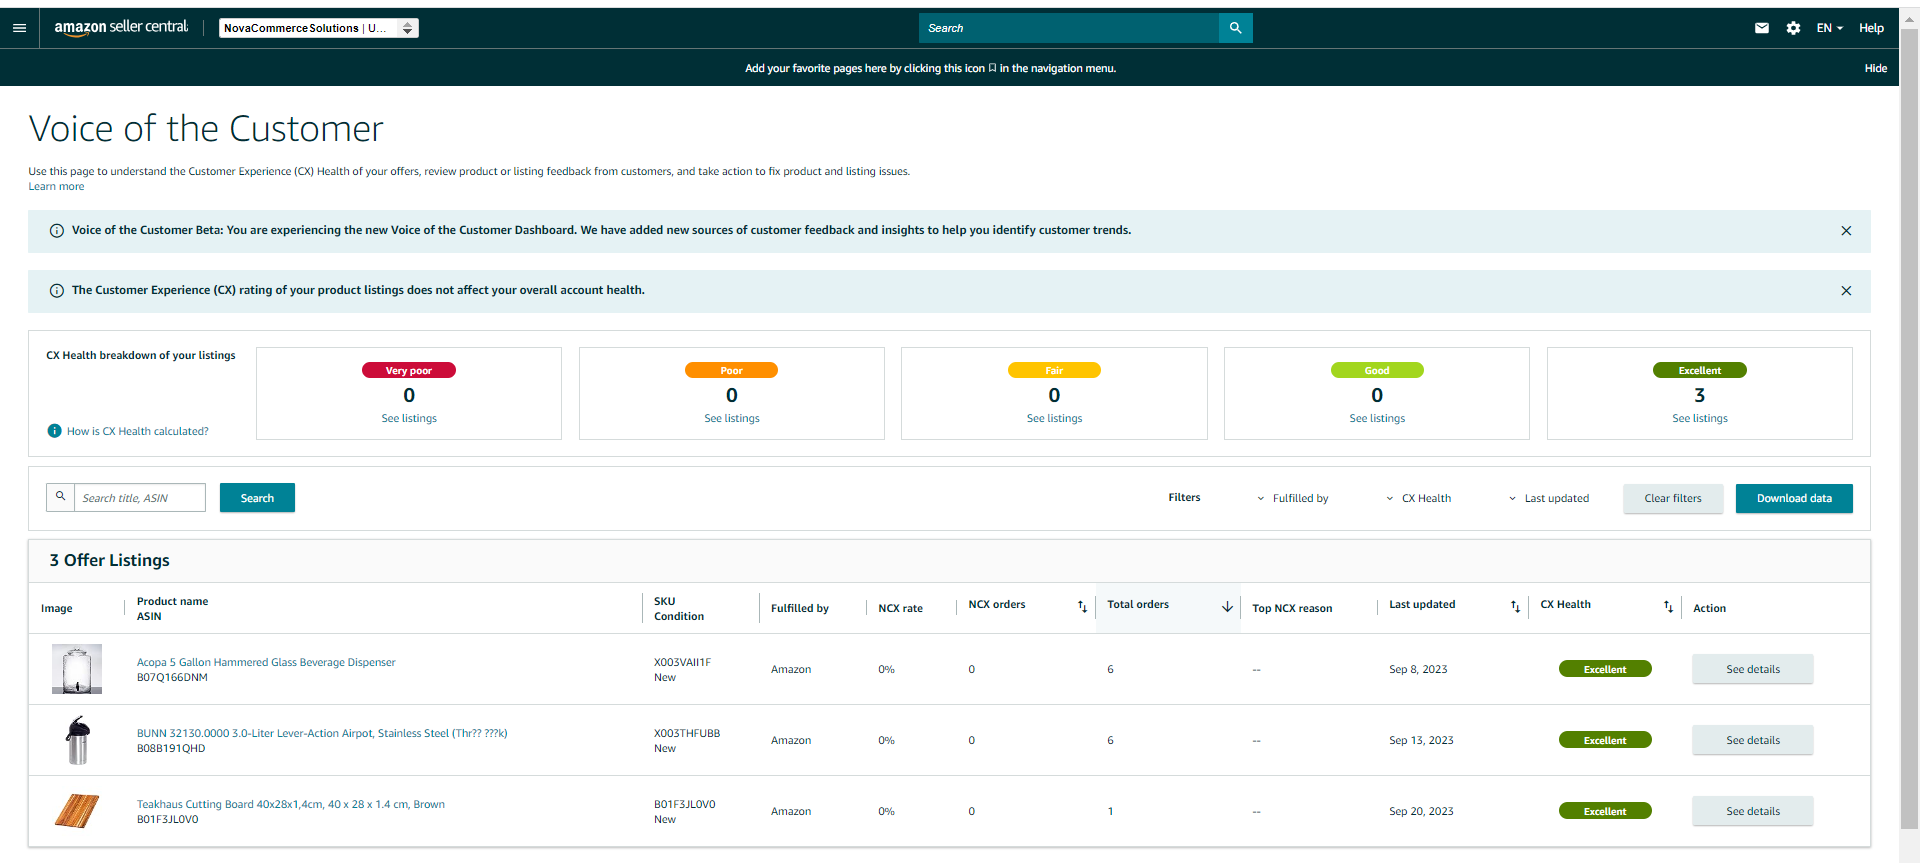
Task: Open the settings gear icon
Action: coord(1793,28)
